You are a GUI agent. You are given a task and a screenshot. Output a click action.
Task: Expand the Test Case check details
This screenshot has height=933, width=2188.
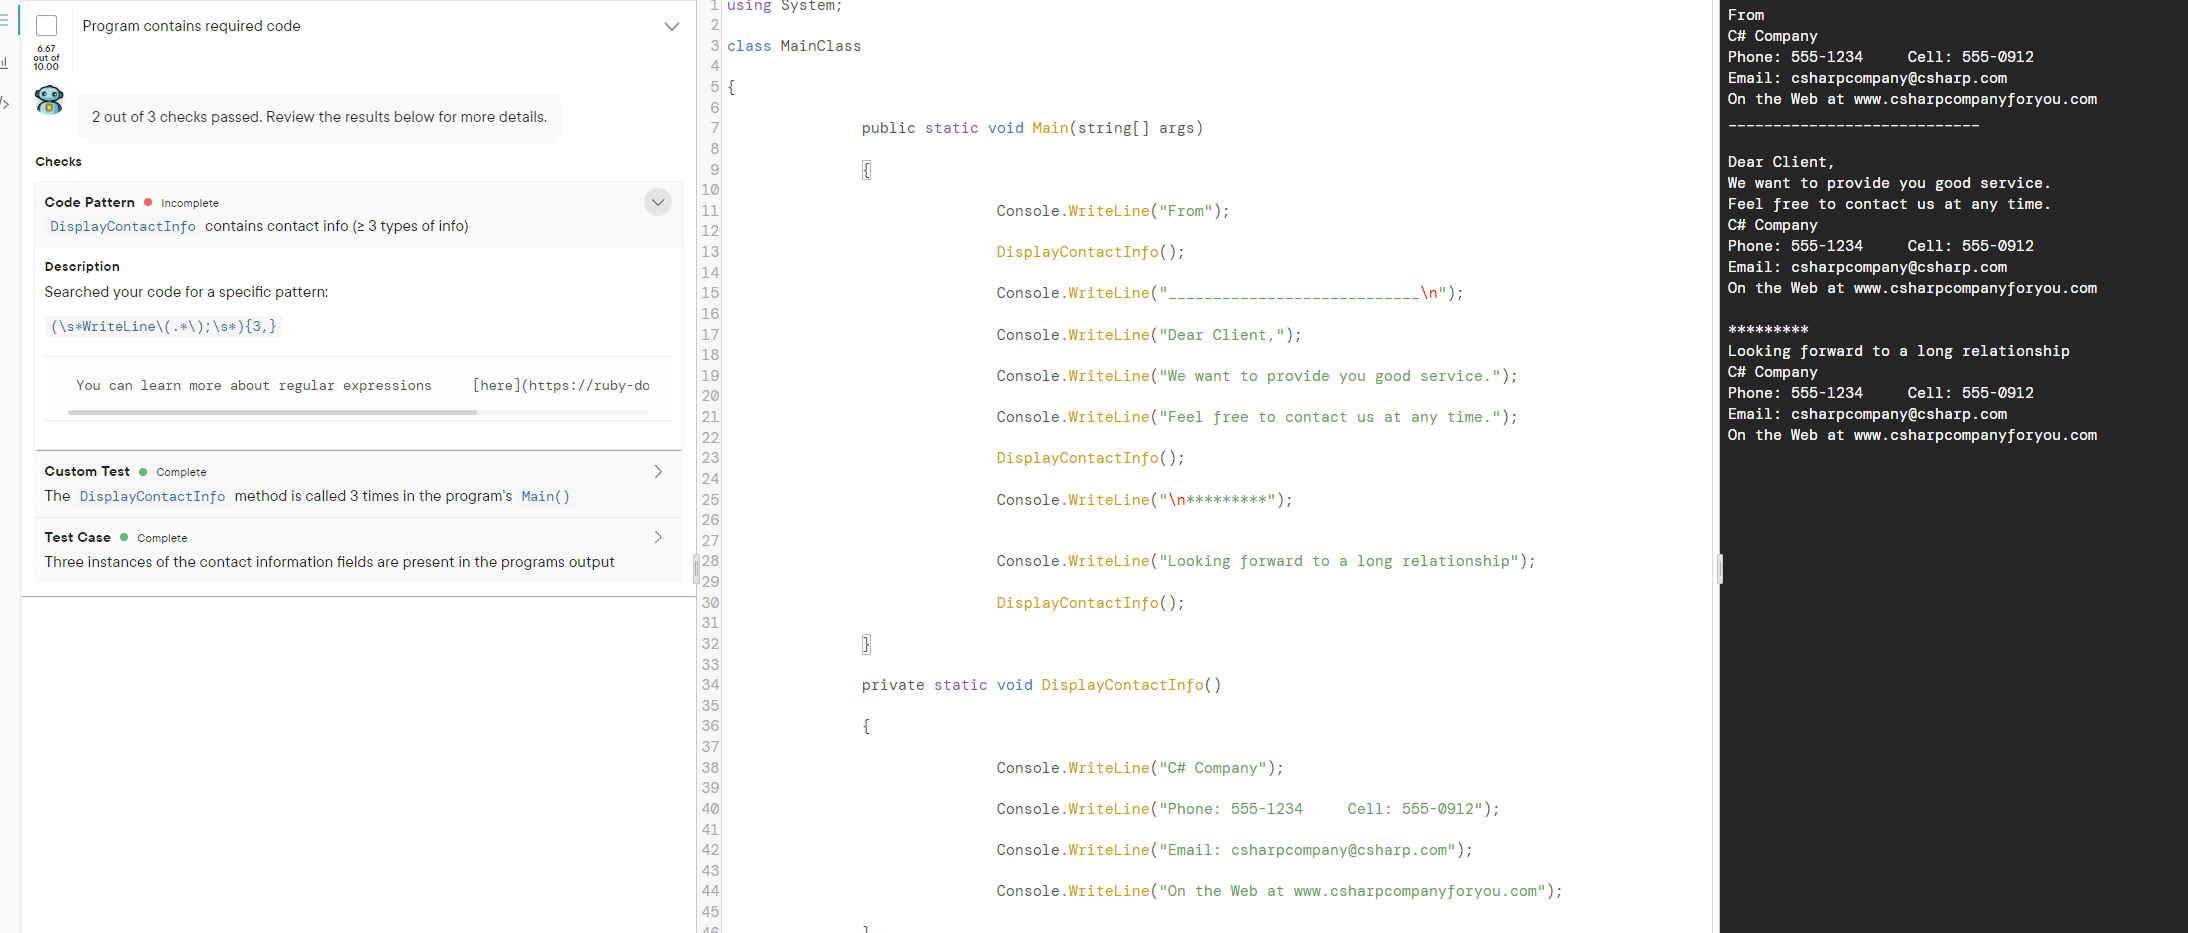(658, 537)
